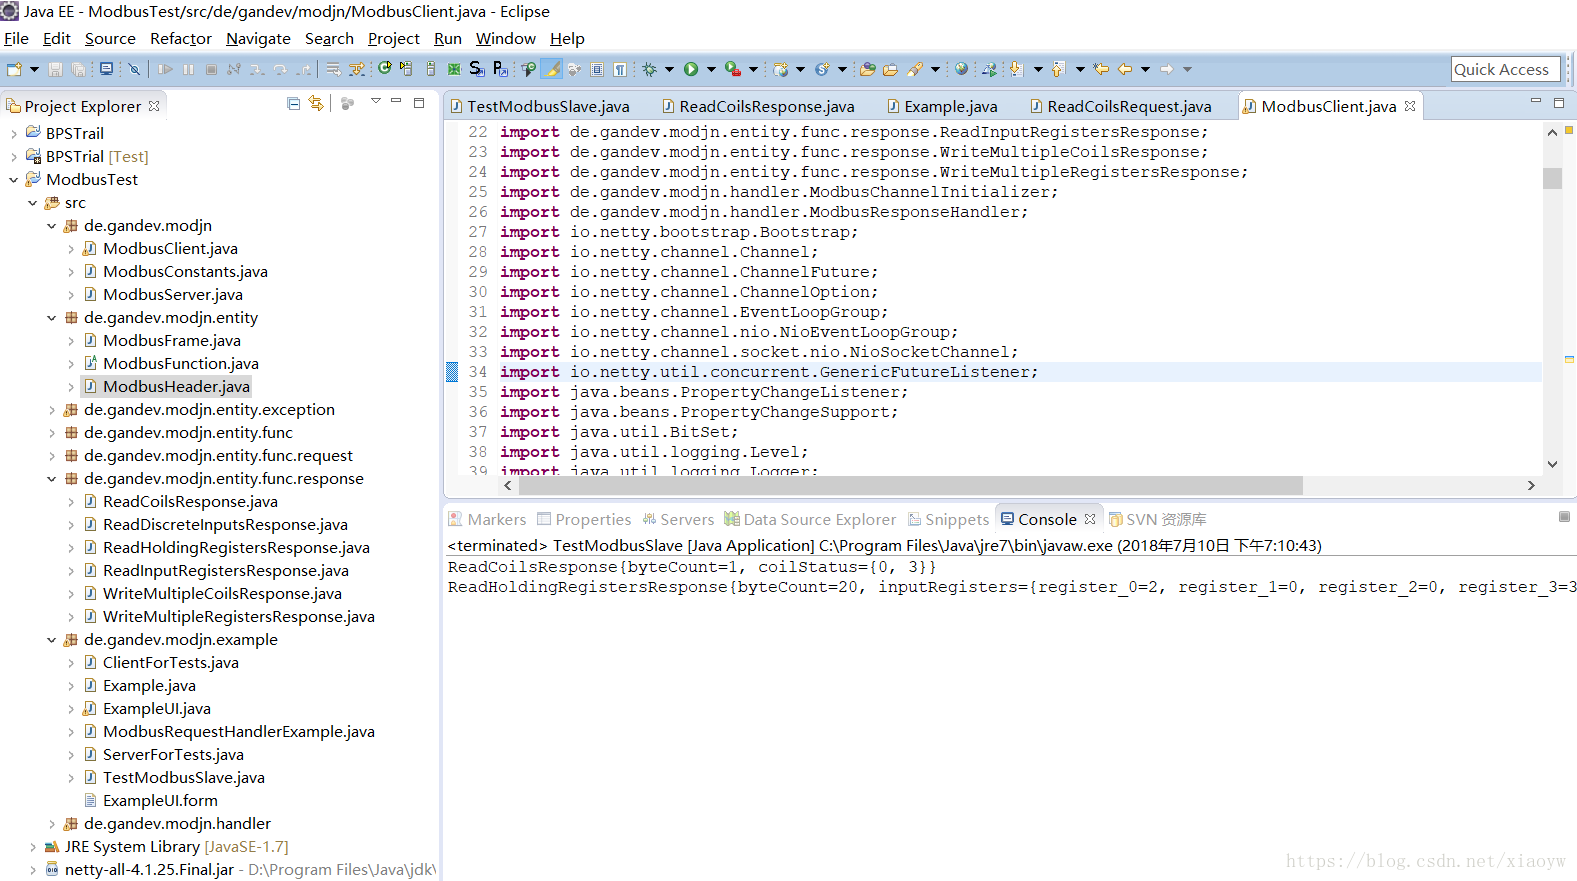This screenshot has height=881, width=1577.
Task: Open the Source menu
Action: (x=110, y=38)
